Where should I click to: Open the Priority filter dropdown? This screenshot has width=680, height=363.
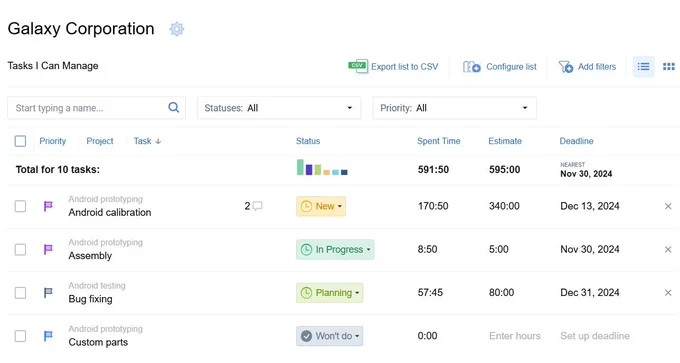tap(454, 108)
